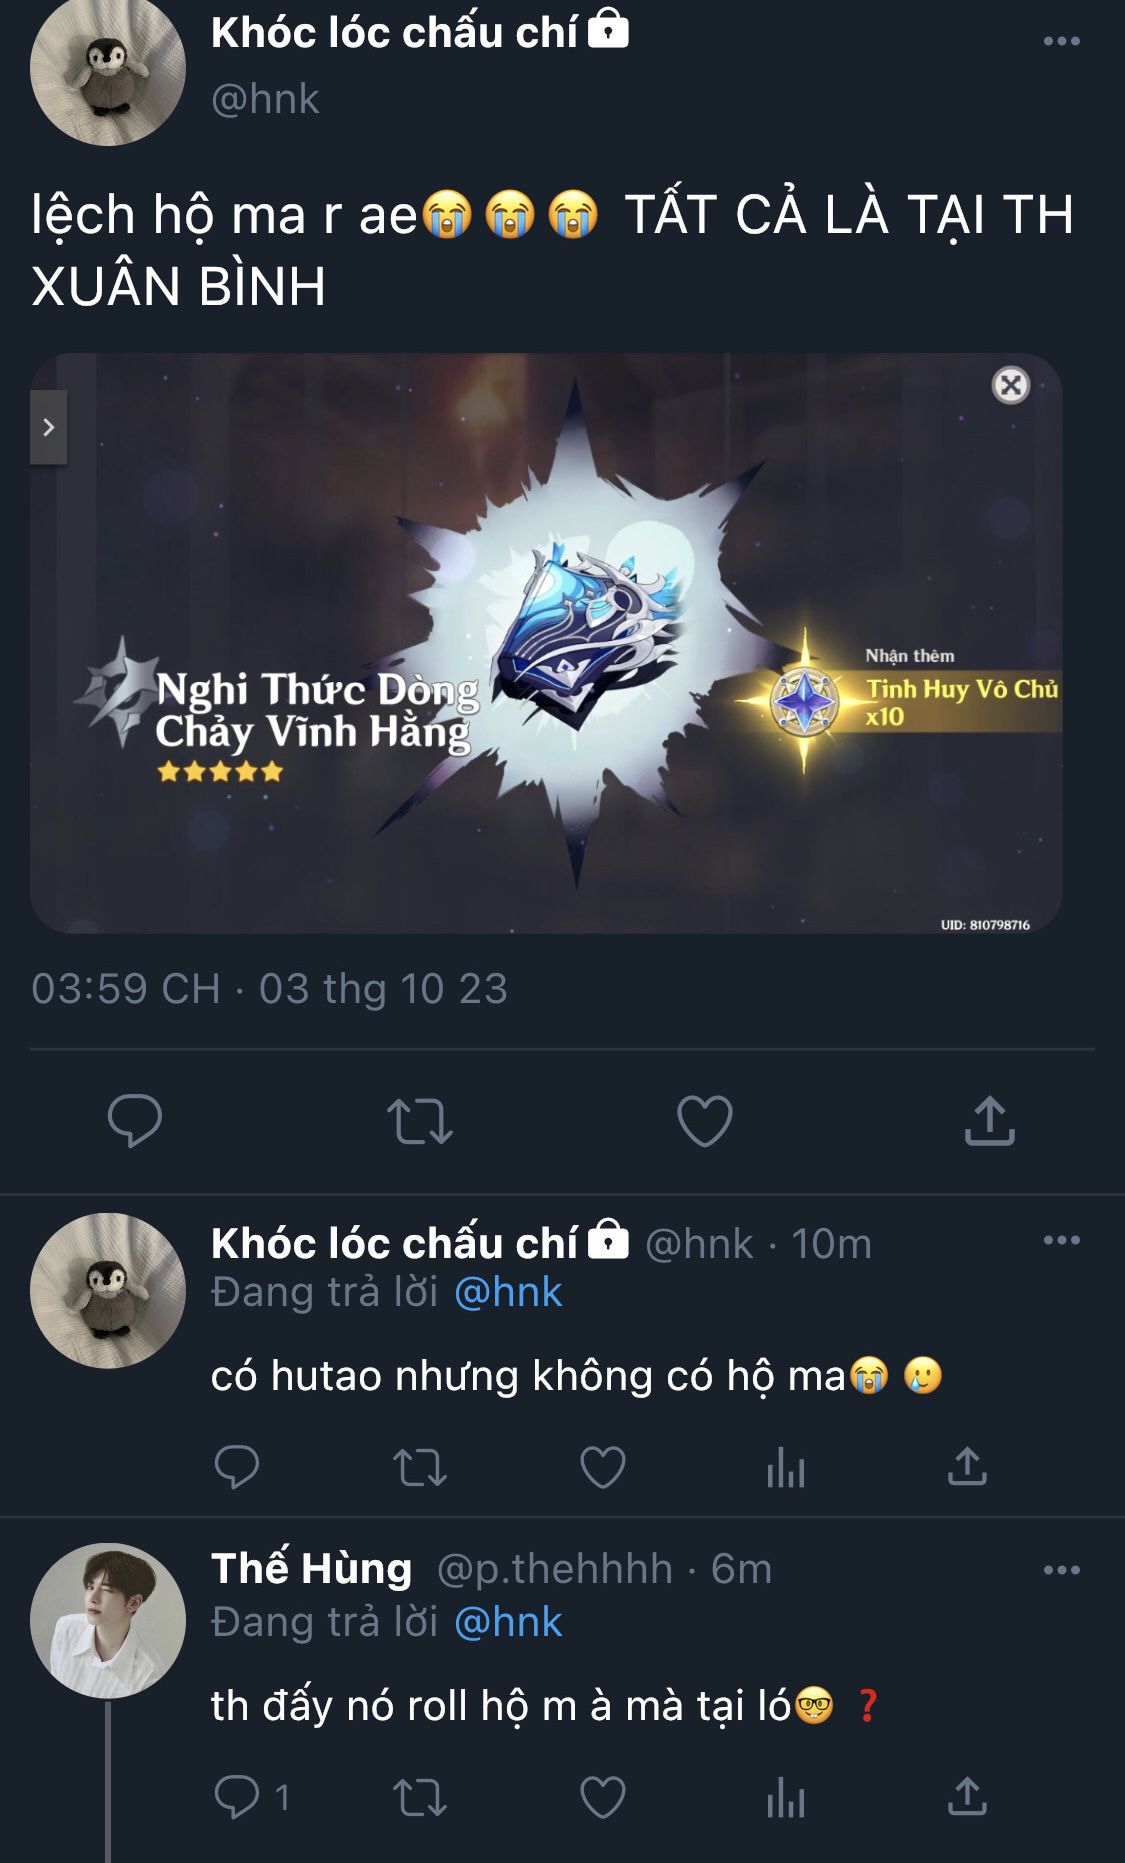Expand the side arrow on the game image
1125x1863 pixels.
[48, 427]
